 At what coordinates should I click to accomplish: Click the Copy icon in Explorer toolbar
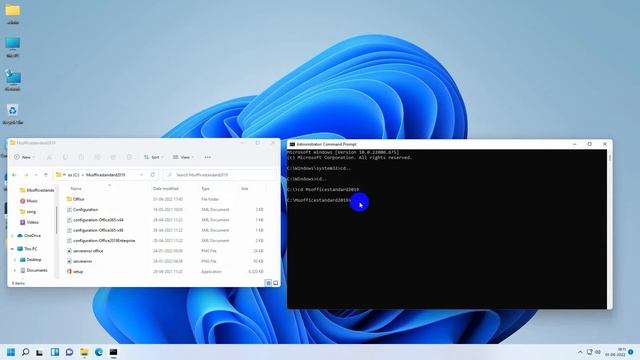(65, 157)
